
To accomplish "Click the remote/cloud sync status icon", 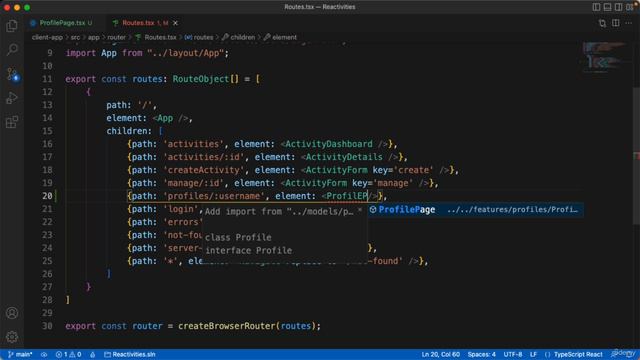I will click(x=44, y=354).
